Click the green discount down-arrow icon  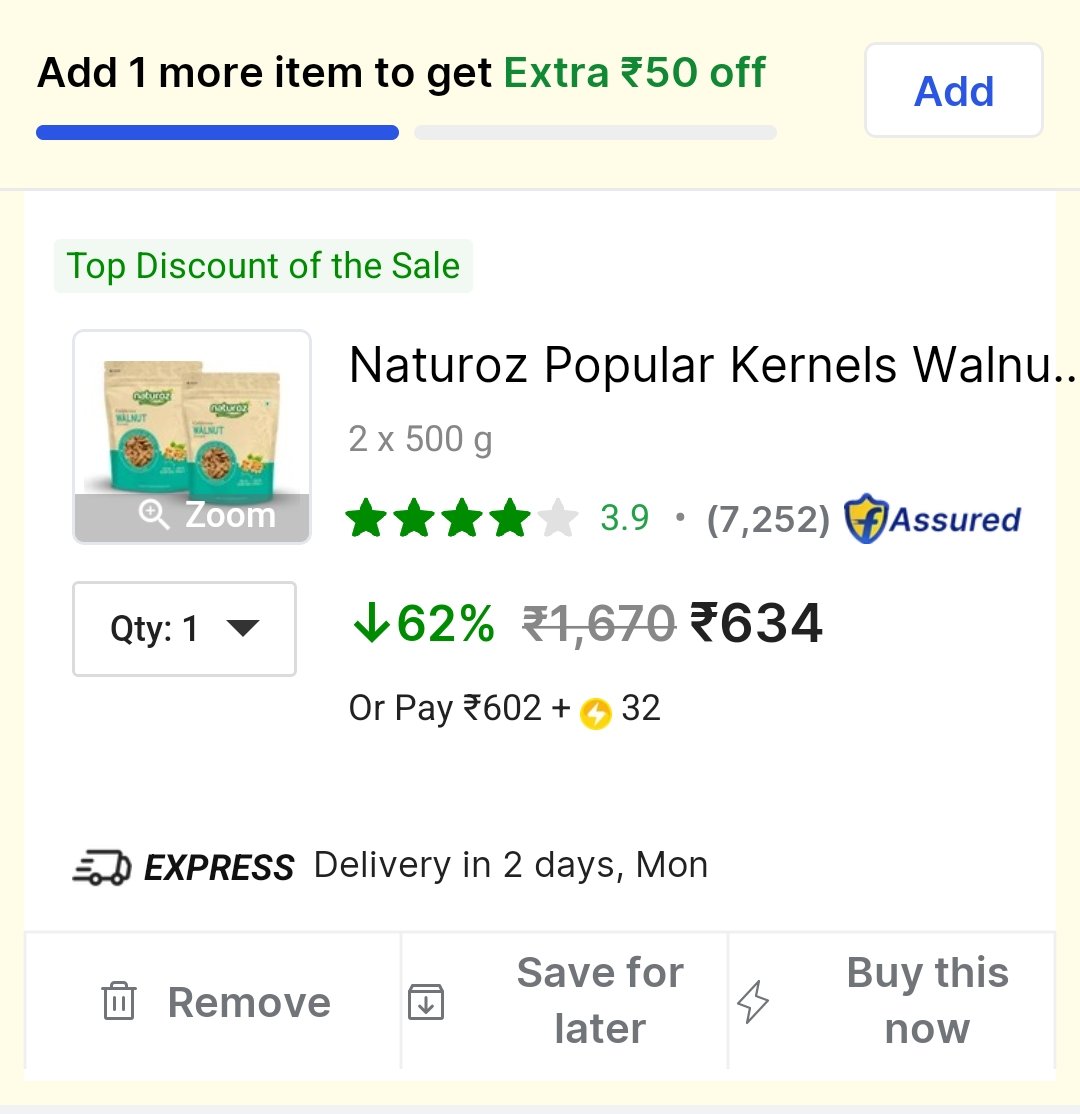[x=372, y=623]
